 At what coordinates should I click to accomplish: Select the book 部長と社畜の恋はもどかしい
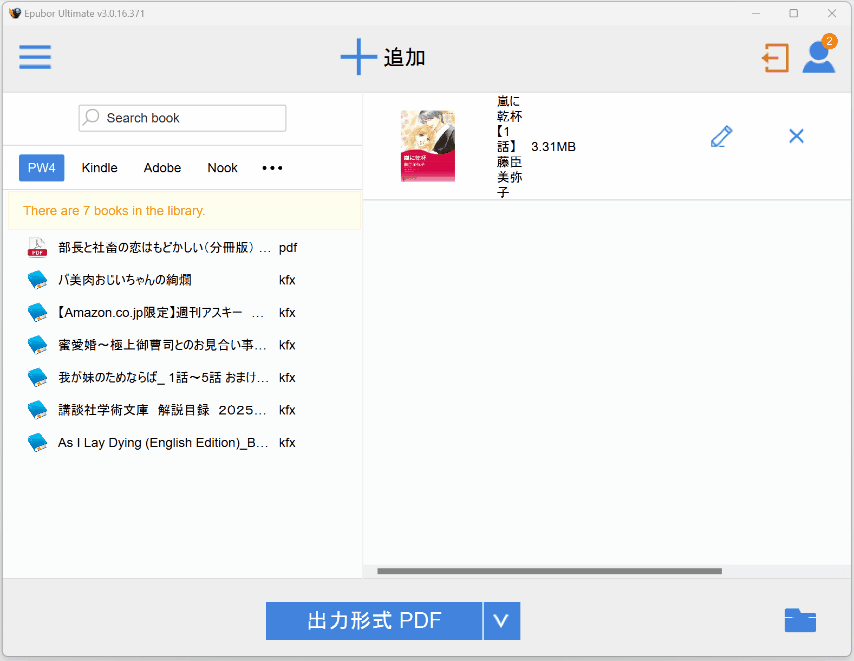(164, 248)
